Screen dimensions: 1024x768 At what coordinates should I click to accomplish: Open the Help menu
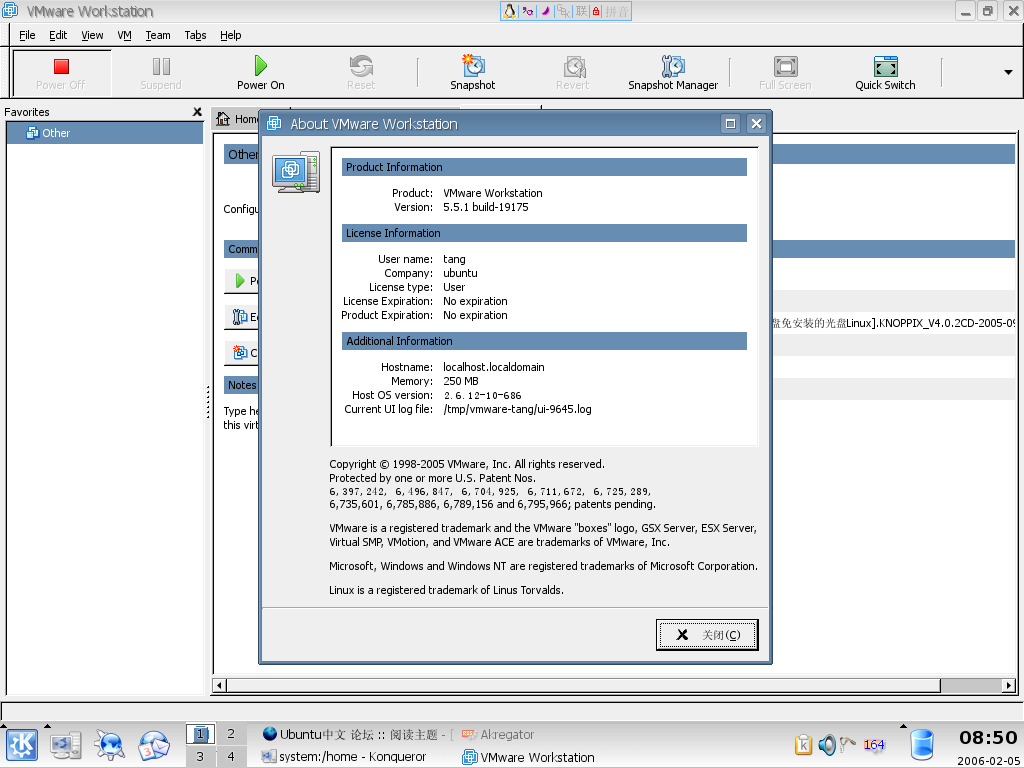(x=231, y=35)
